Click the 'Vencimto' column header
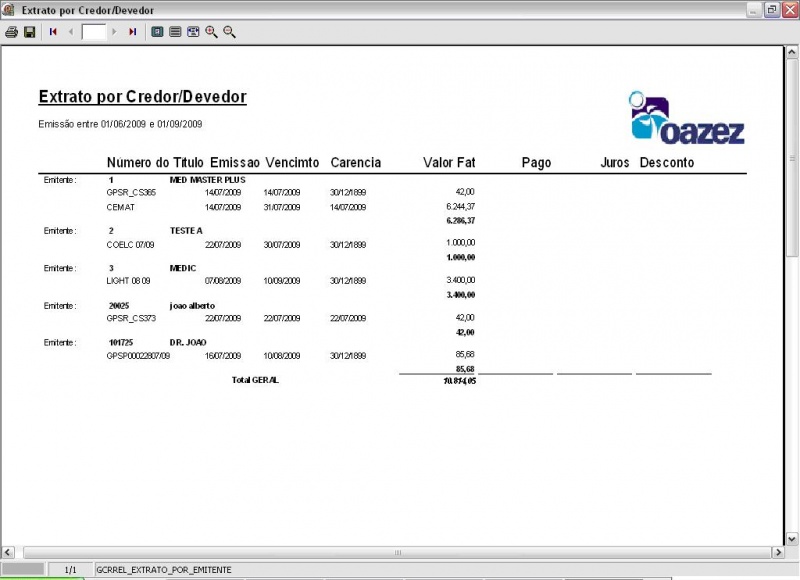The width and height of the screenshot is (800, 580). click(x=292, y=163)
